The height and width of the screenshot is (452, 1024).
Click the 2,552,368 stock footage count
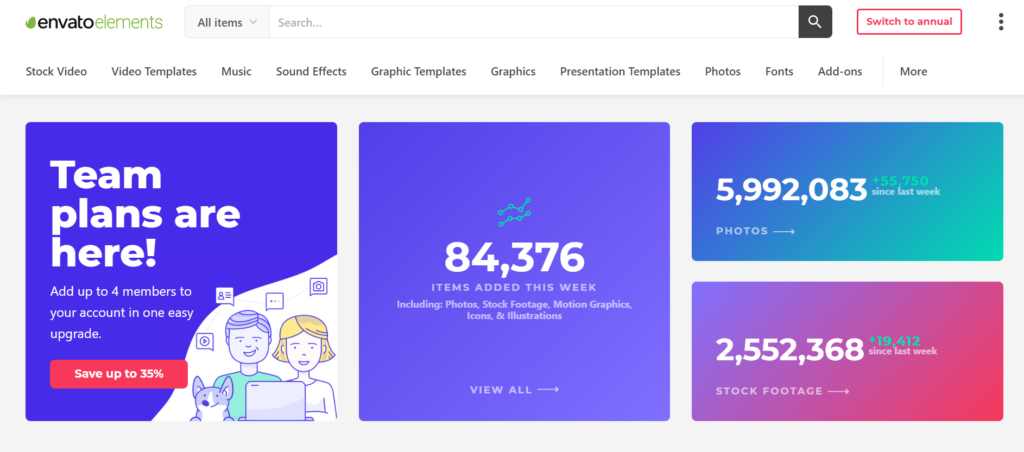(x=790, y=350)
